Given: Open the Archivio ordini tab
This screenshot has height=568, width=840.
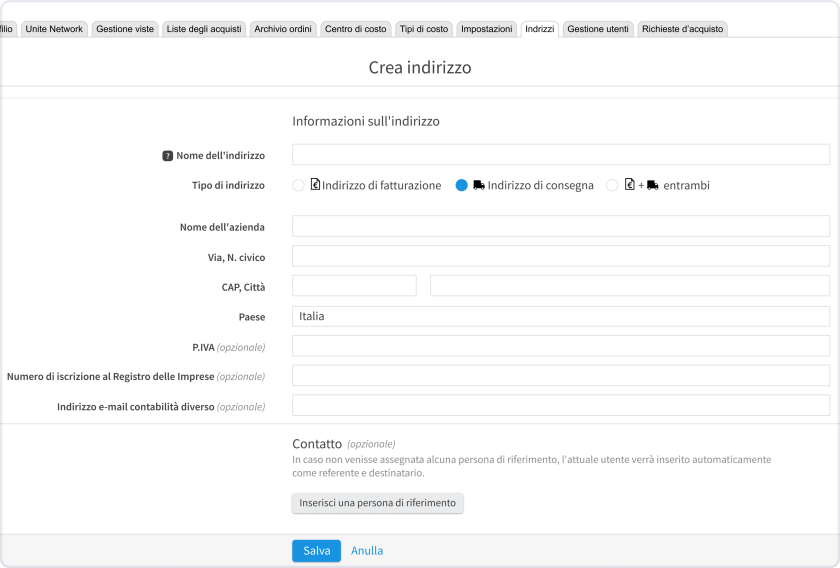Looking at the screenshot, I should tap(283, 29).
